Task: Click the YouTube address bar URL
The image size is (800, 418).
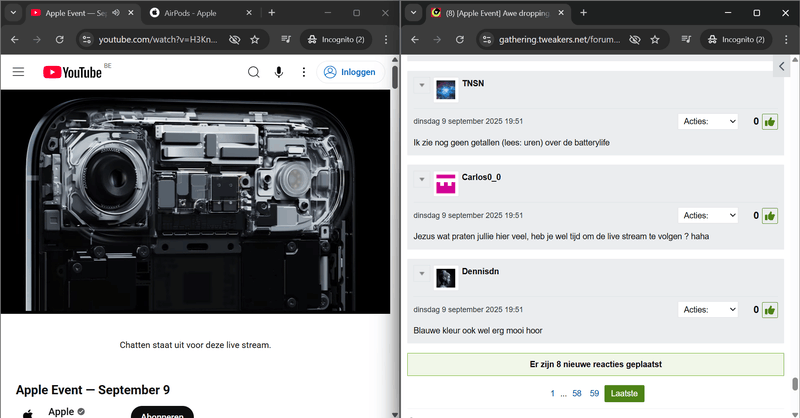Action: 158,39
